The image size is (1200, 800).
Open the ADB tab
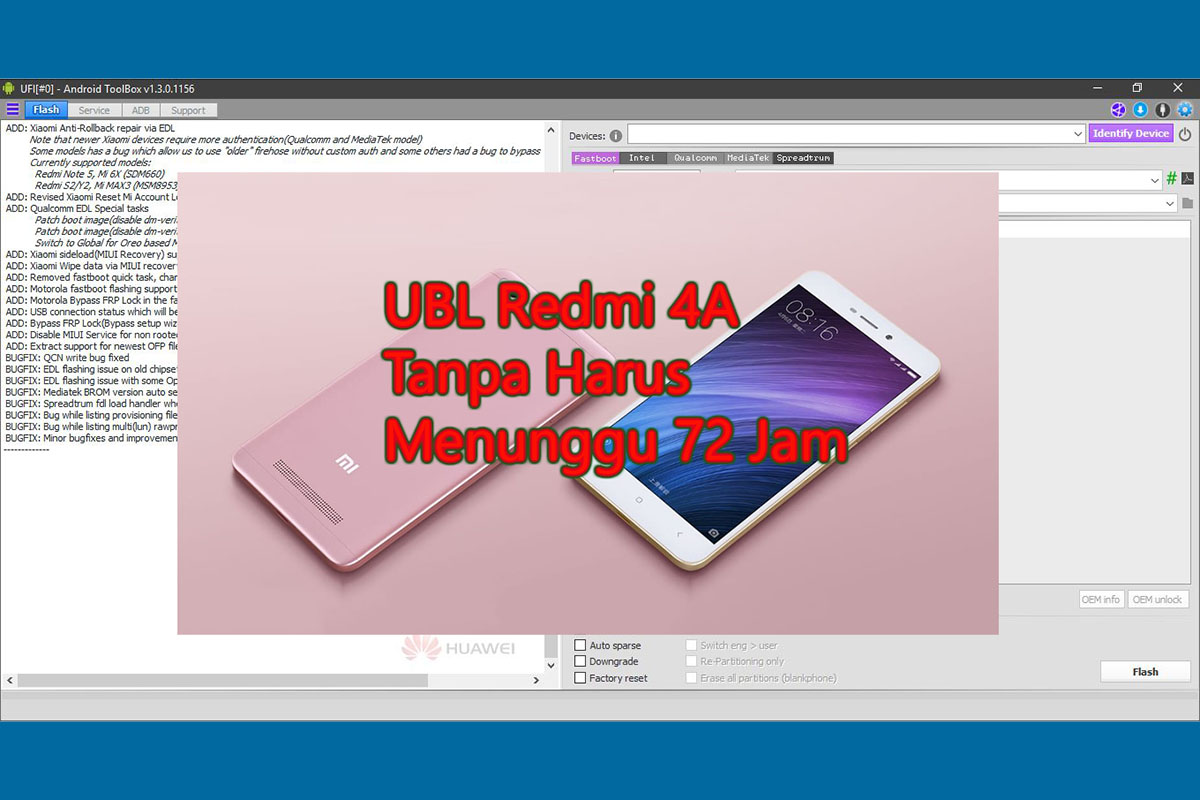[141, 110]
